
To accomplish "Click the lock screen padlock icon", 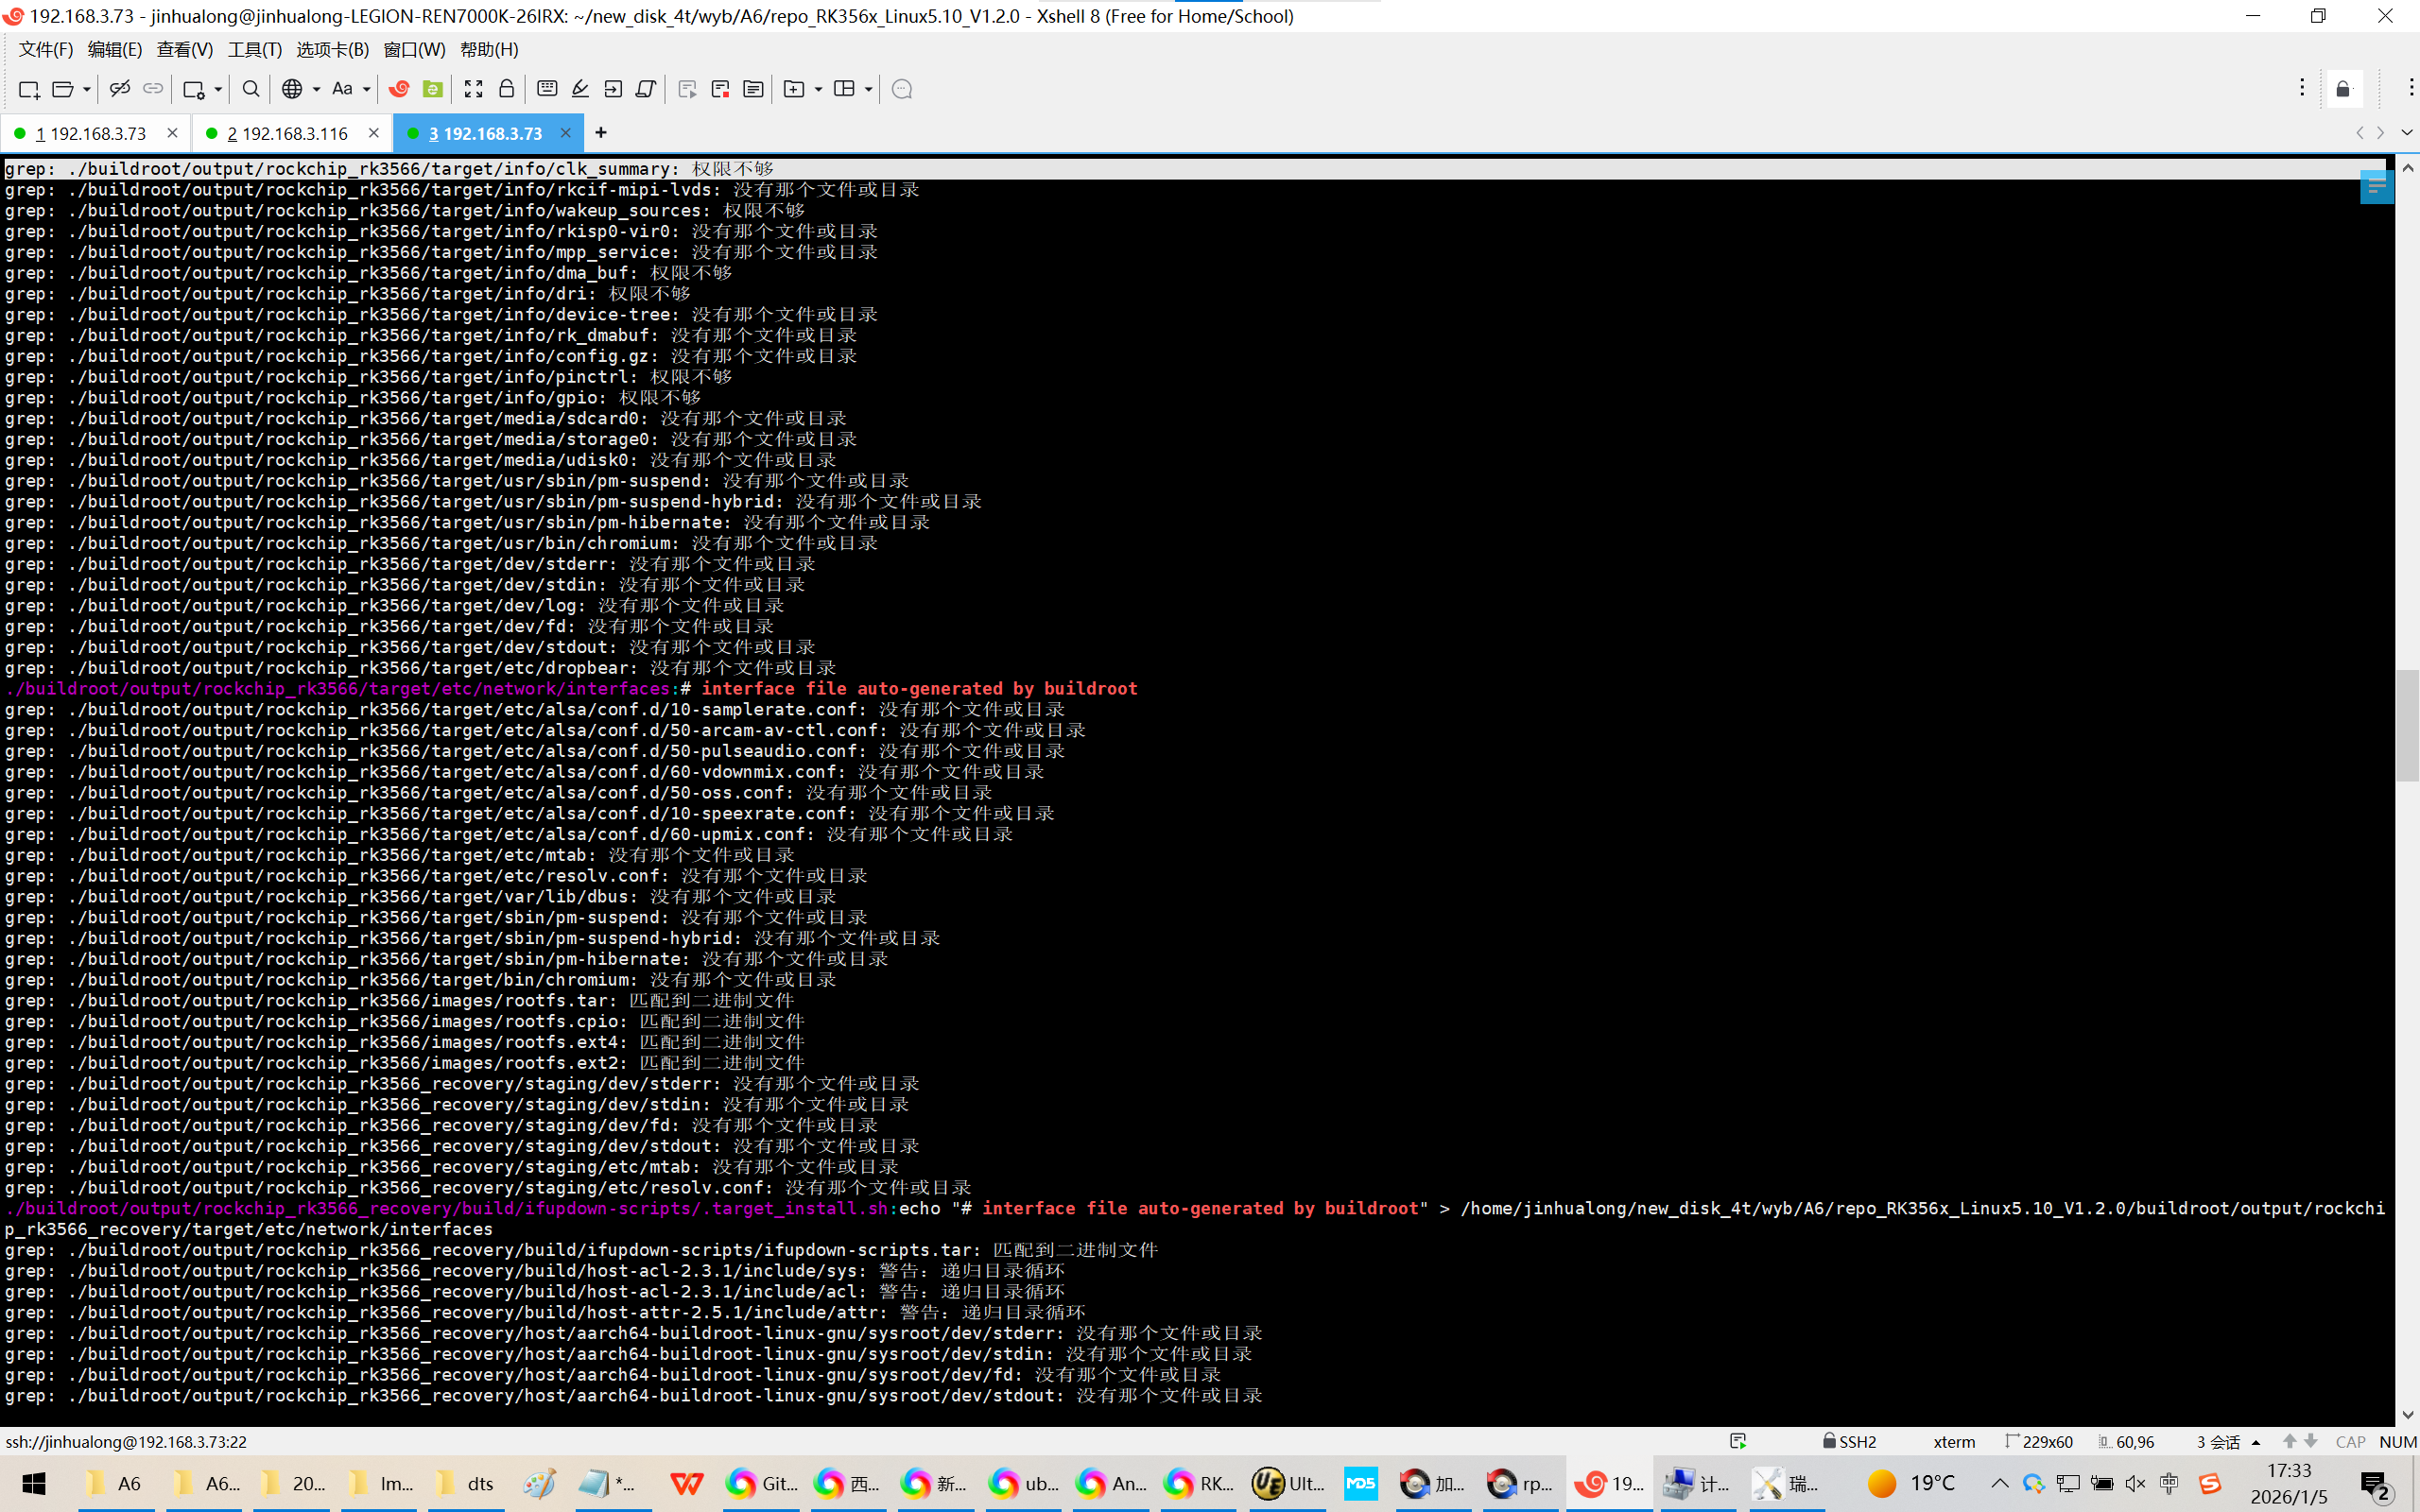I will (x=506, y=89).
